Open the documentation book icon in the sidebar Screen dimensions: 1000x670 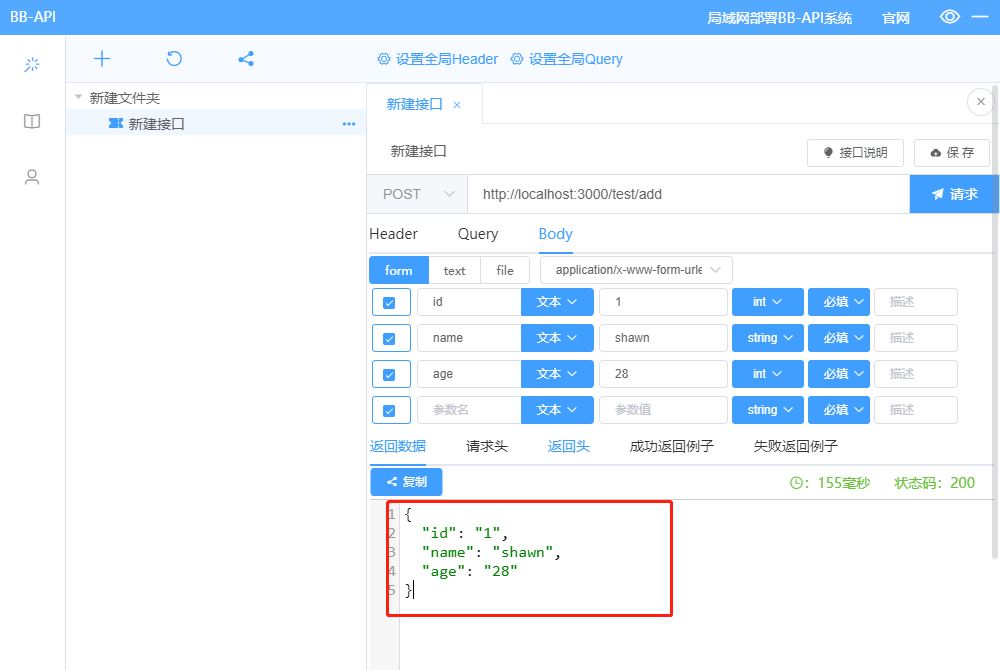(31, 121)
